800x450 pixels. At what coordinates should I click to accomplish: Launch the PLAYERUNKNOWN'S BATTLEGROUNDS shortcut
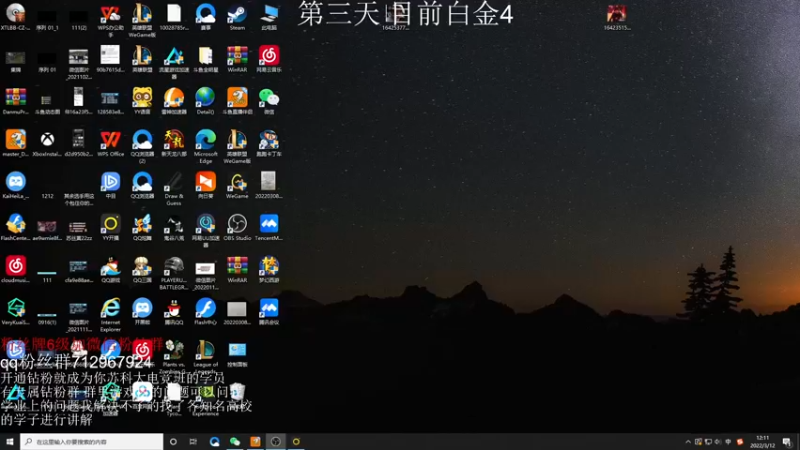(173, 273)
